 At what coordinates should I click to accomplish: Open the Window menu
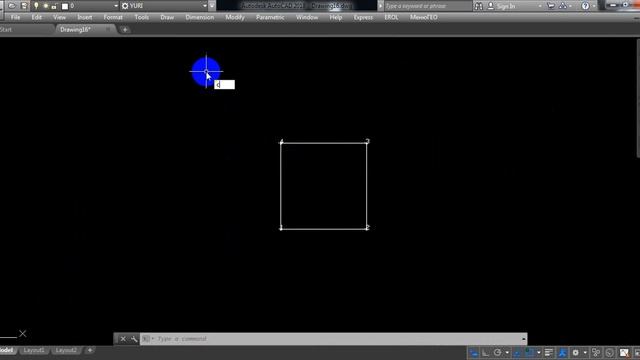tap(307, 18)
